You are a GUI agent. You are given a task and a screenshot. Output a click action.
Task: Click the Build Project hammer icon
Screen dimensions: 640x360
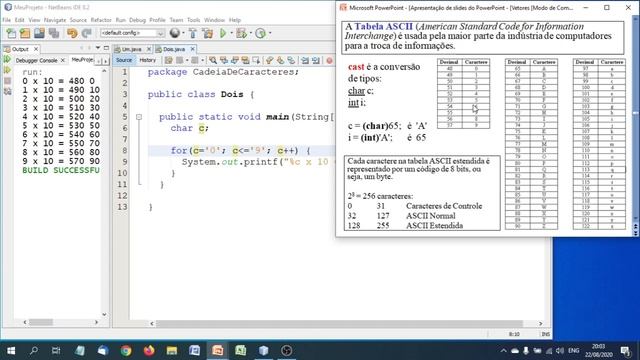click(193, 33)
